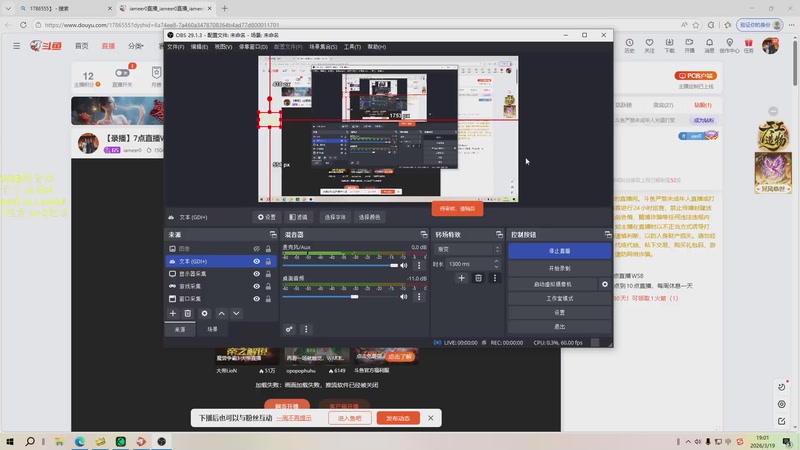Pop out the 控制按钮 dock panel
Screen dimensions: 800x450
pyautogui.click(x=608, y=234)
